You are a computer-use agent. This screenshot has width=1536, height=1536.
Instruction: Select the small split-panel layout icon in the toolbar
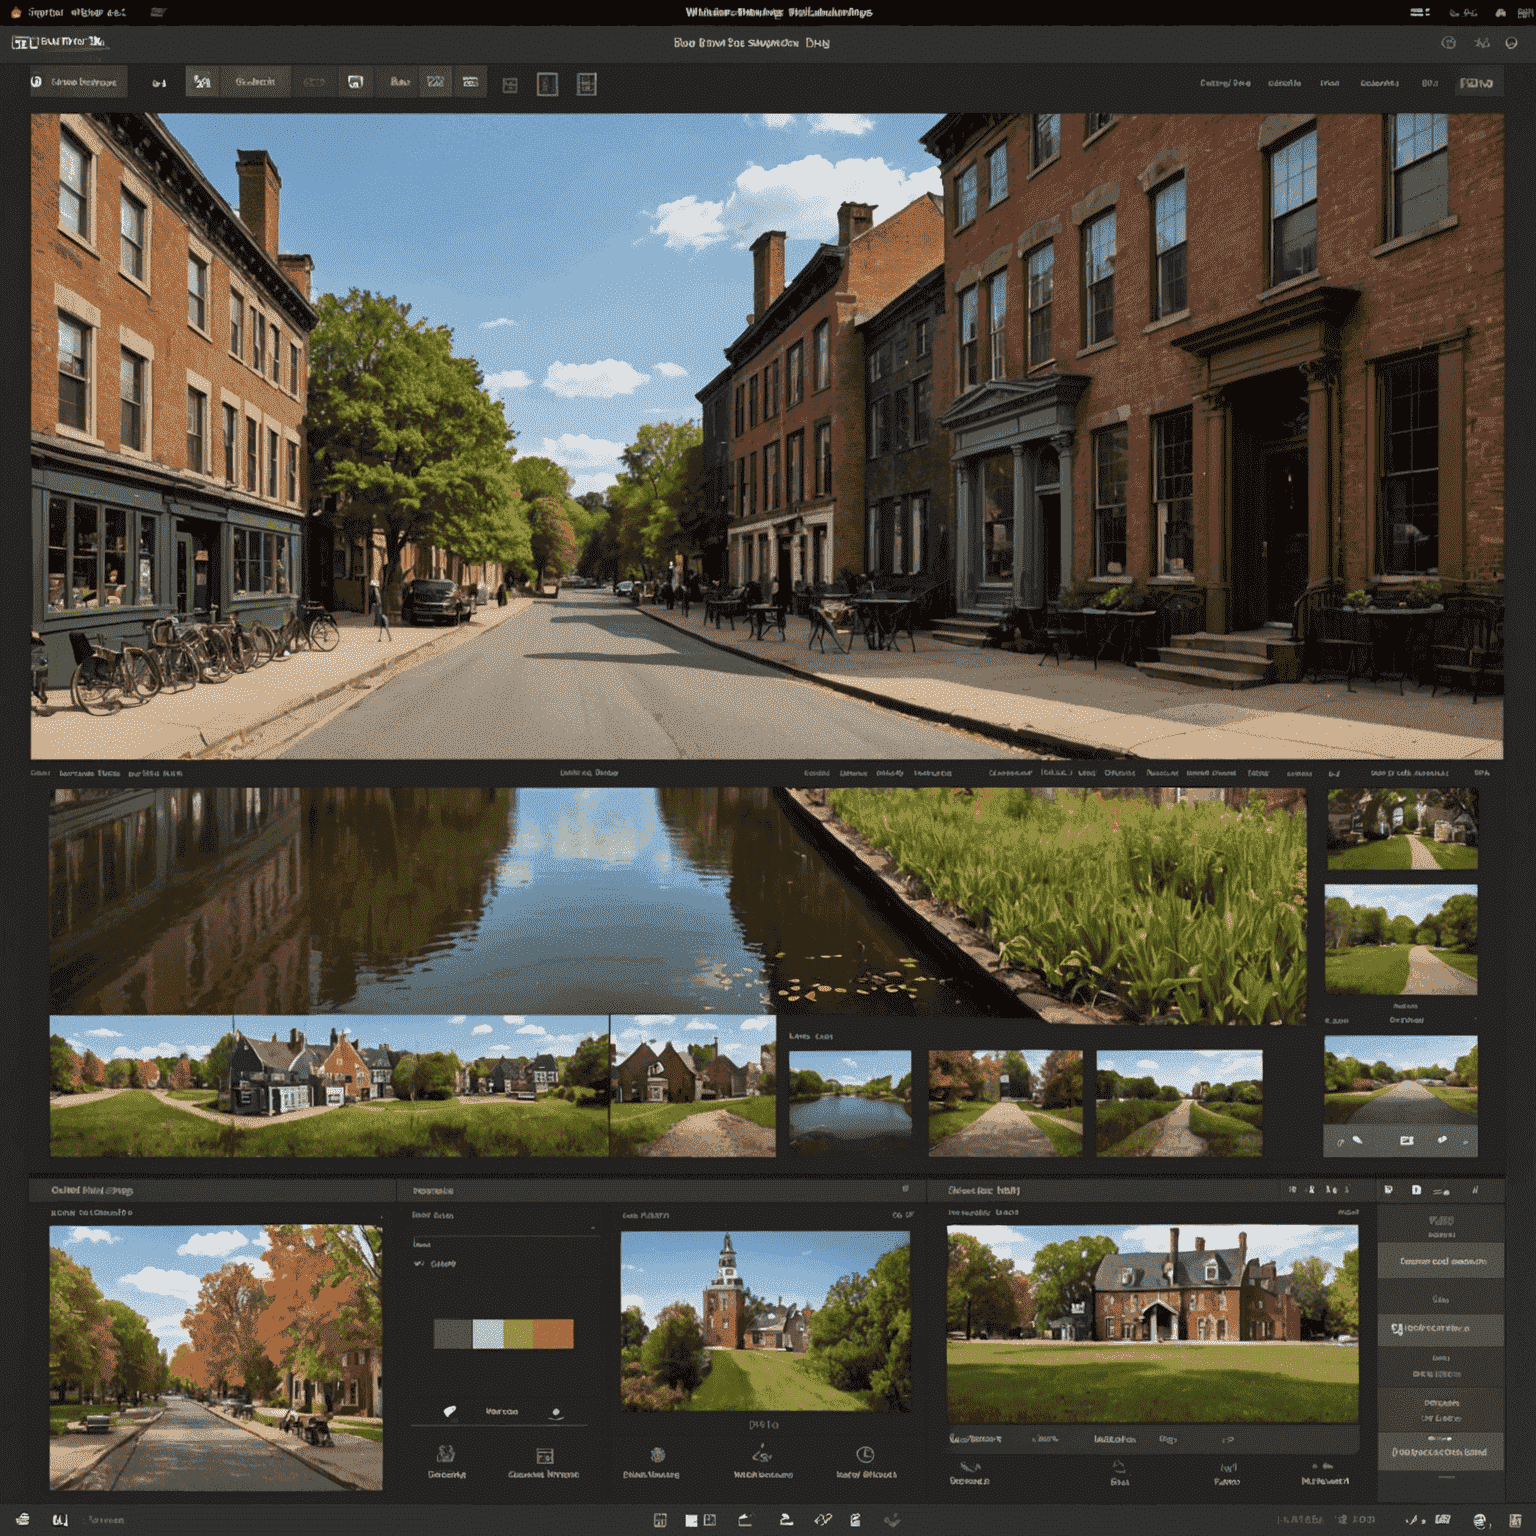[510, 85]
